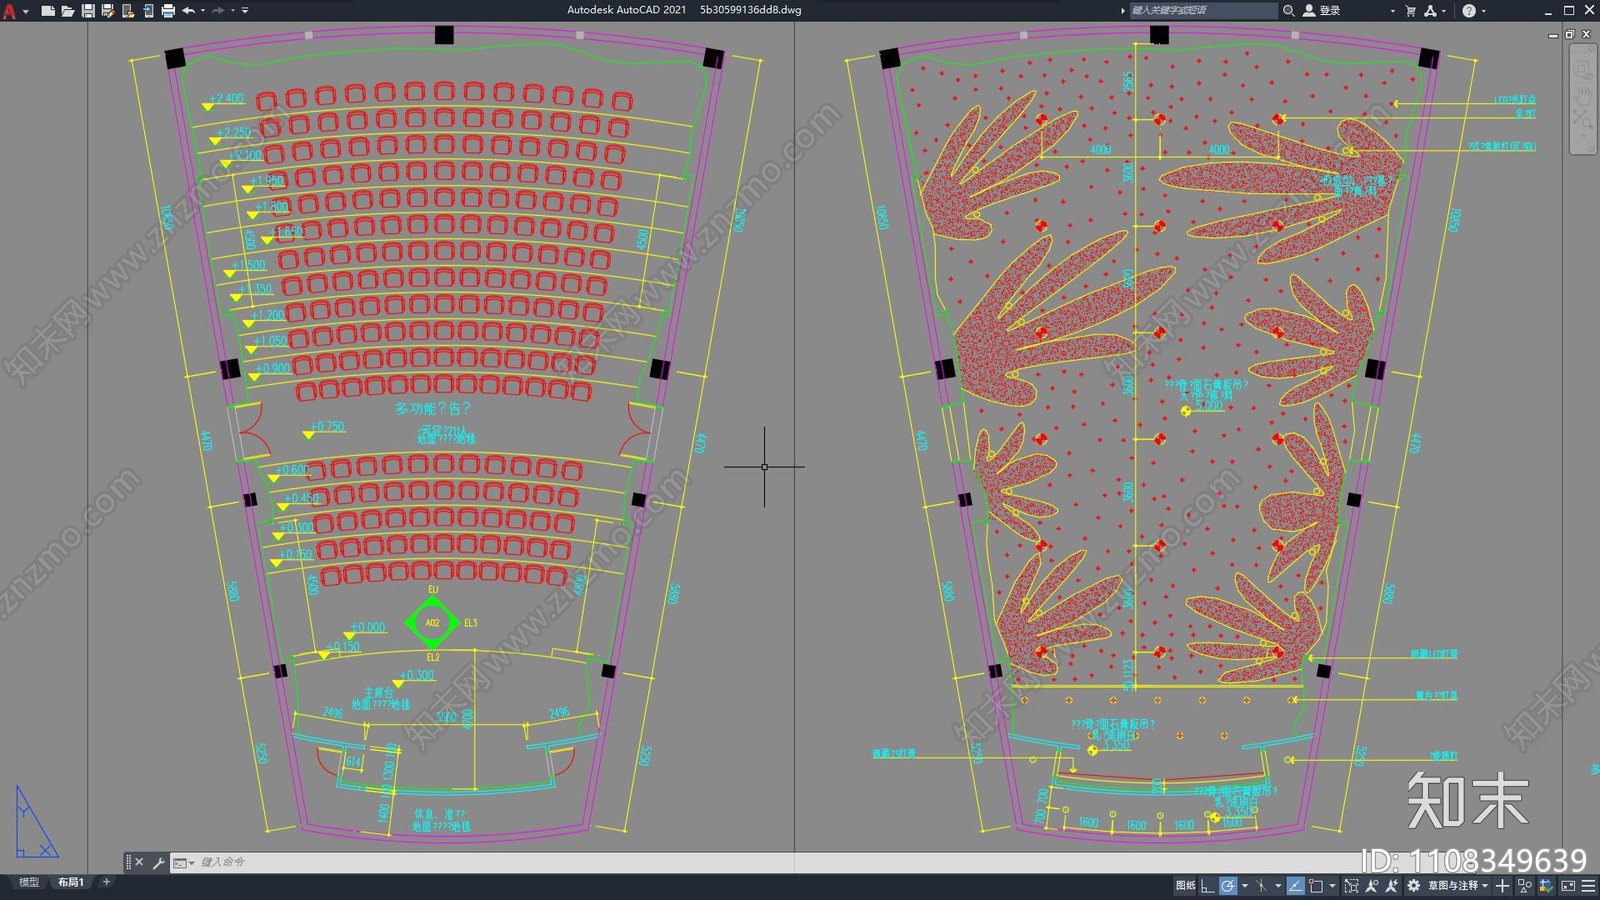Screen dimensions: 1600x900
Task: Switch to the 布局1 layout tab
Action: [x=70, y=882]
